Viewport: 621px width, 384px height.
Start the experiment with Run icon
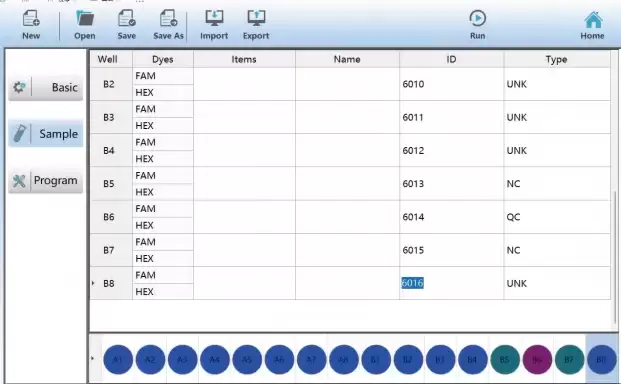pyautogui.click(x=478, y=25)
